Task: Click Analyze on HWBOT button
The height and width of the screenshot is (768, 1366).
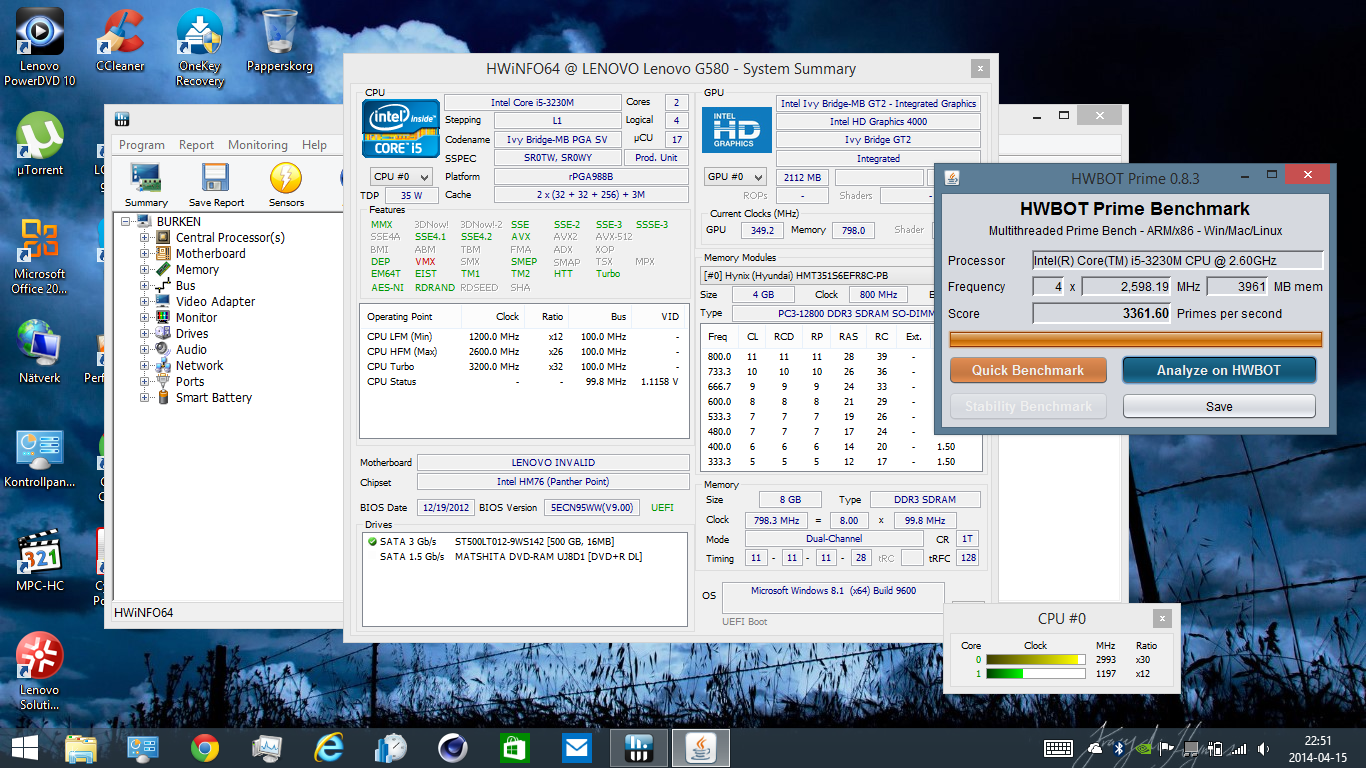Action: (x=1219, y=370)
